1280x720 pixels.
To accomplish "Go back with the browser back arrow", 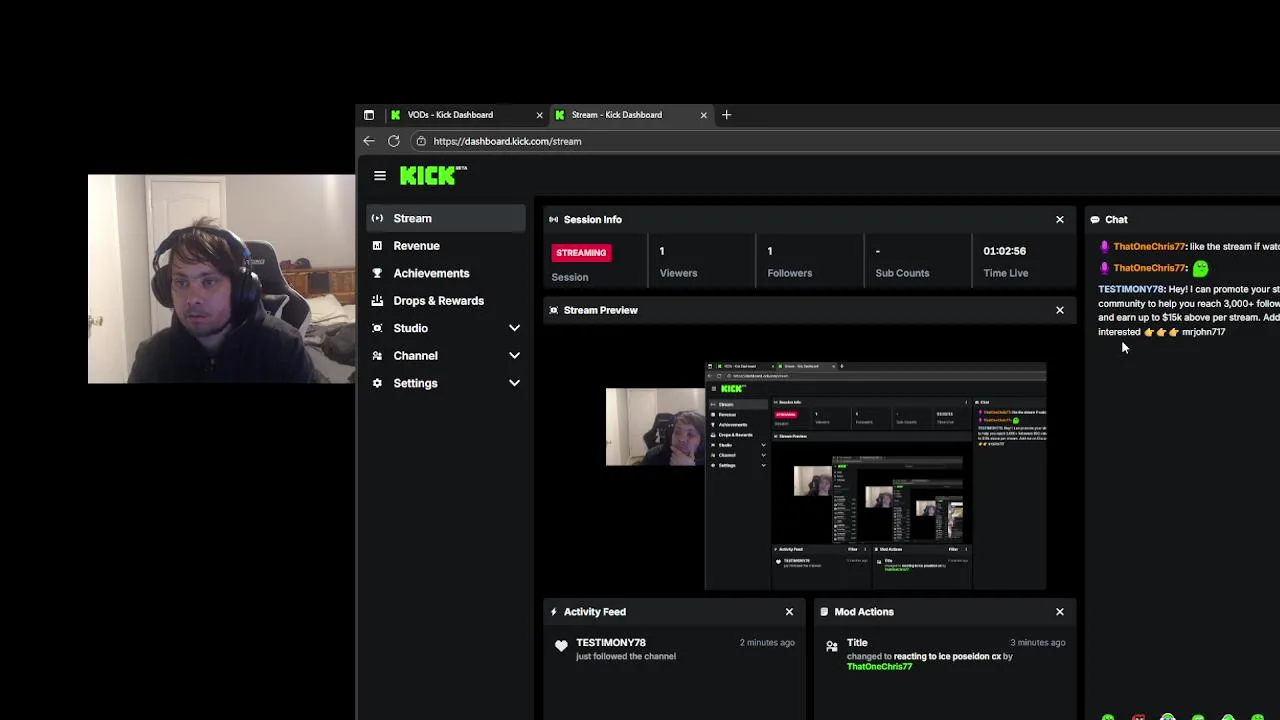I will pyautogui.click(x=369, y=141).
